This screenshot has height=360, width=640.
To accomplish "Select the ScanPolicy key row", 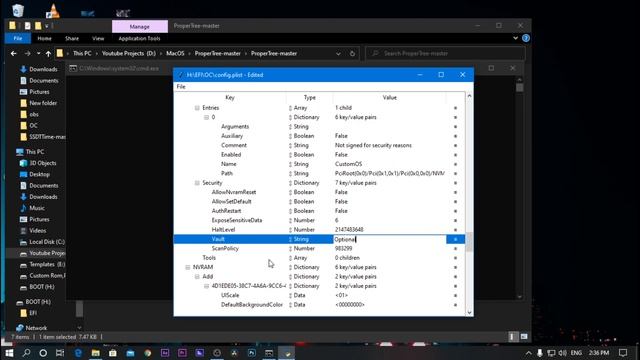I will tap(225, 249).
